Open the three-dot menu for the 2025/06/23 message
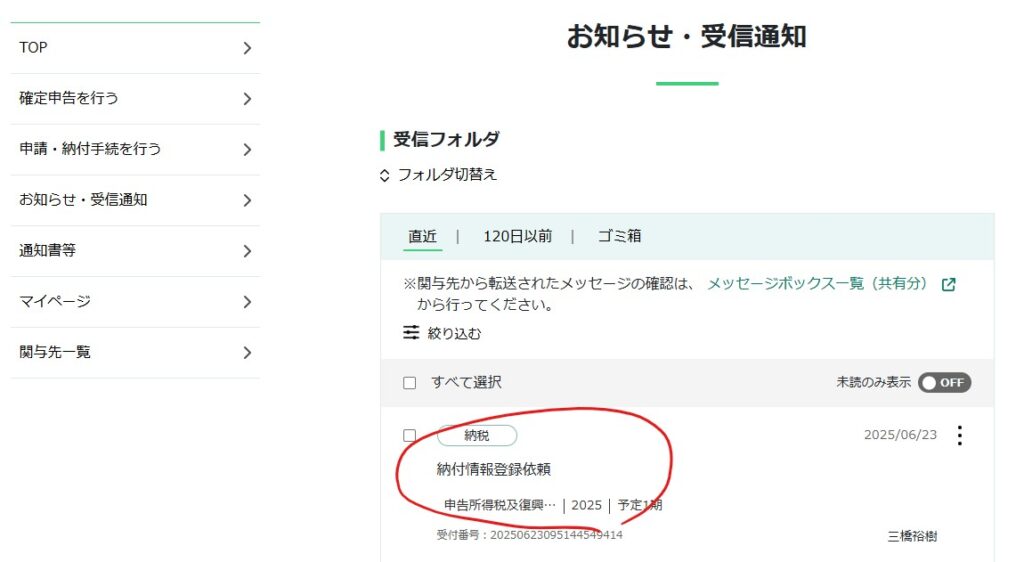 pyautogui.click(x=959, y=435)
